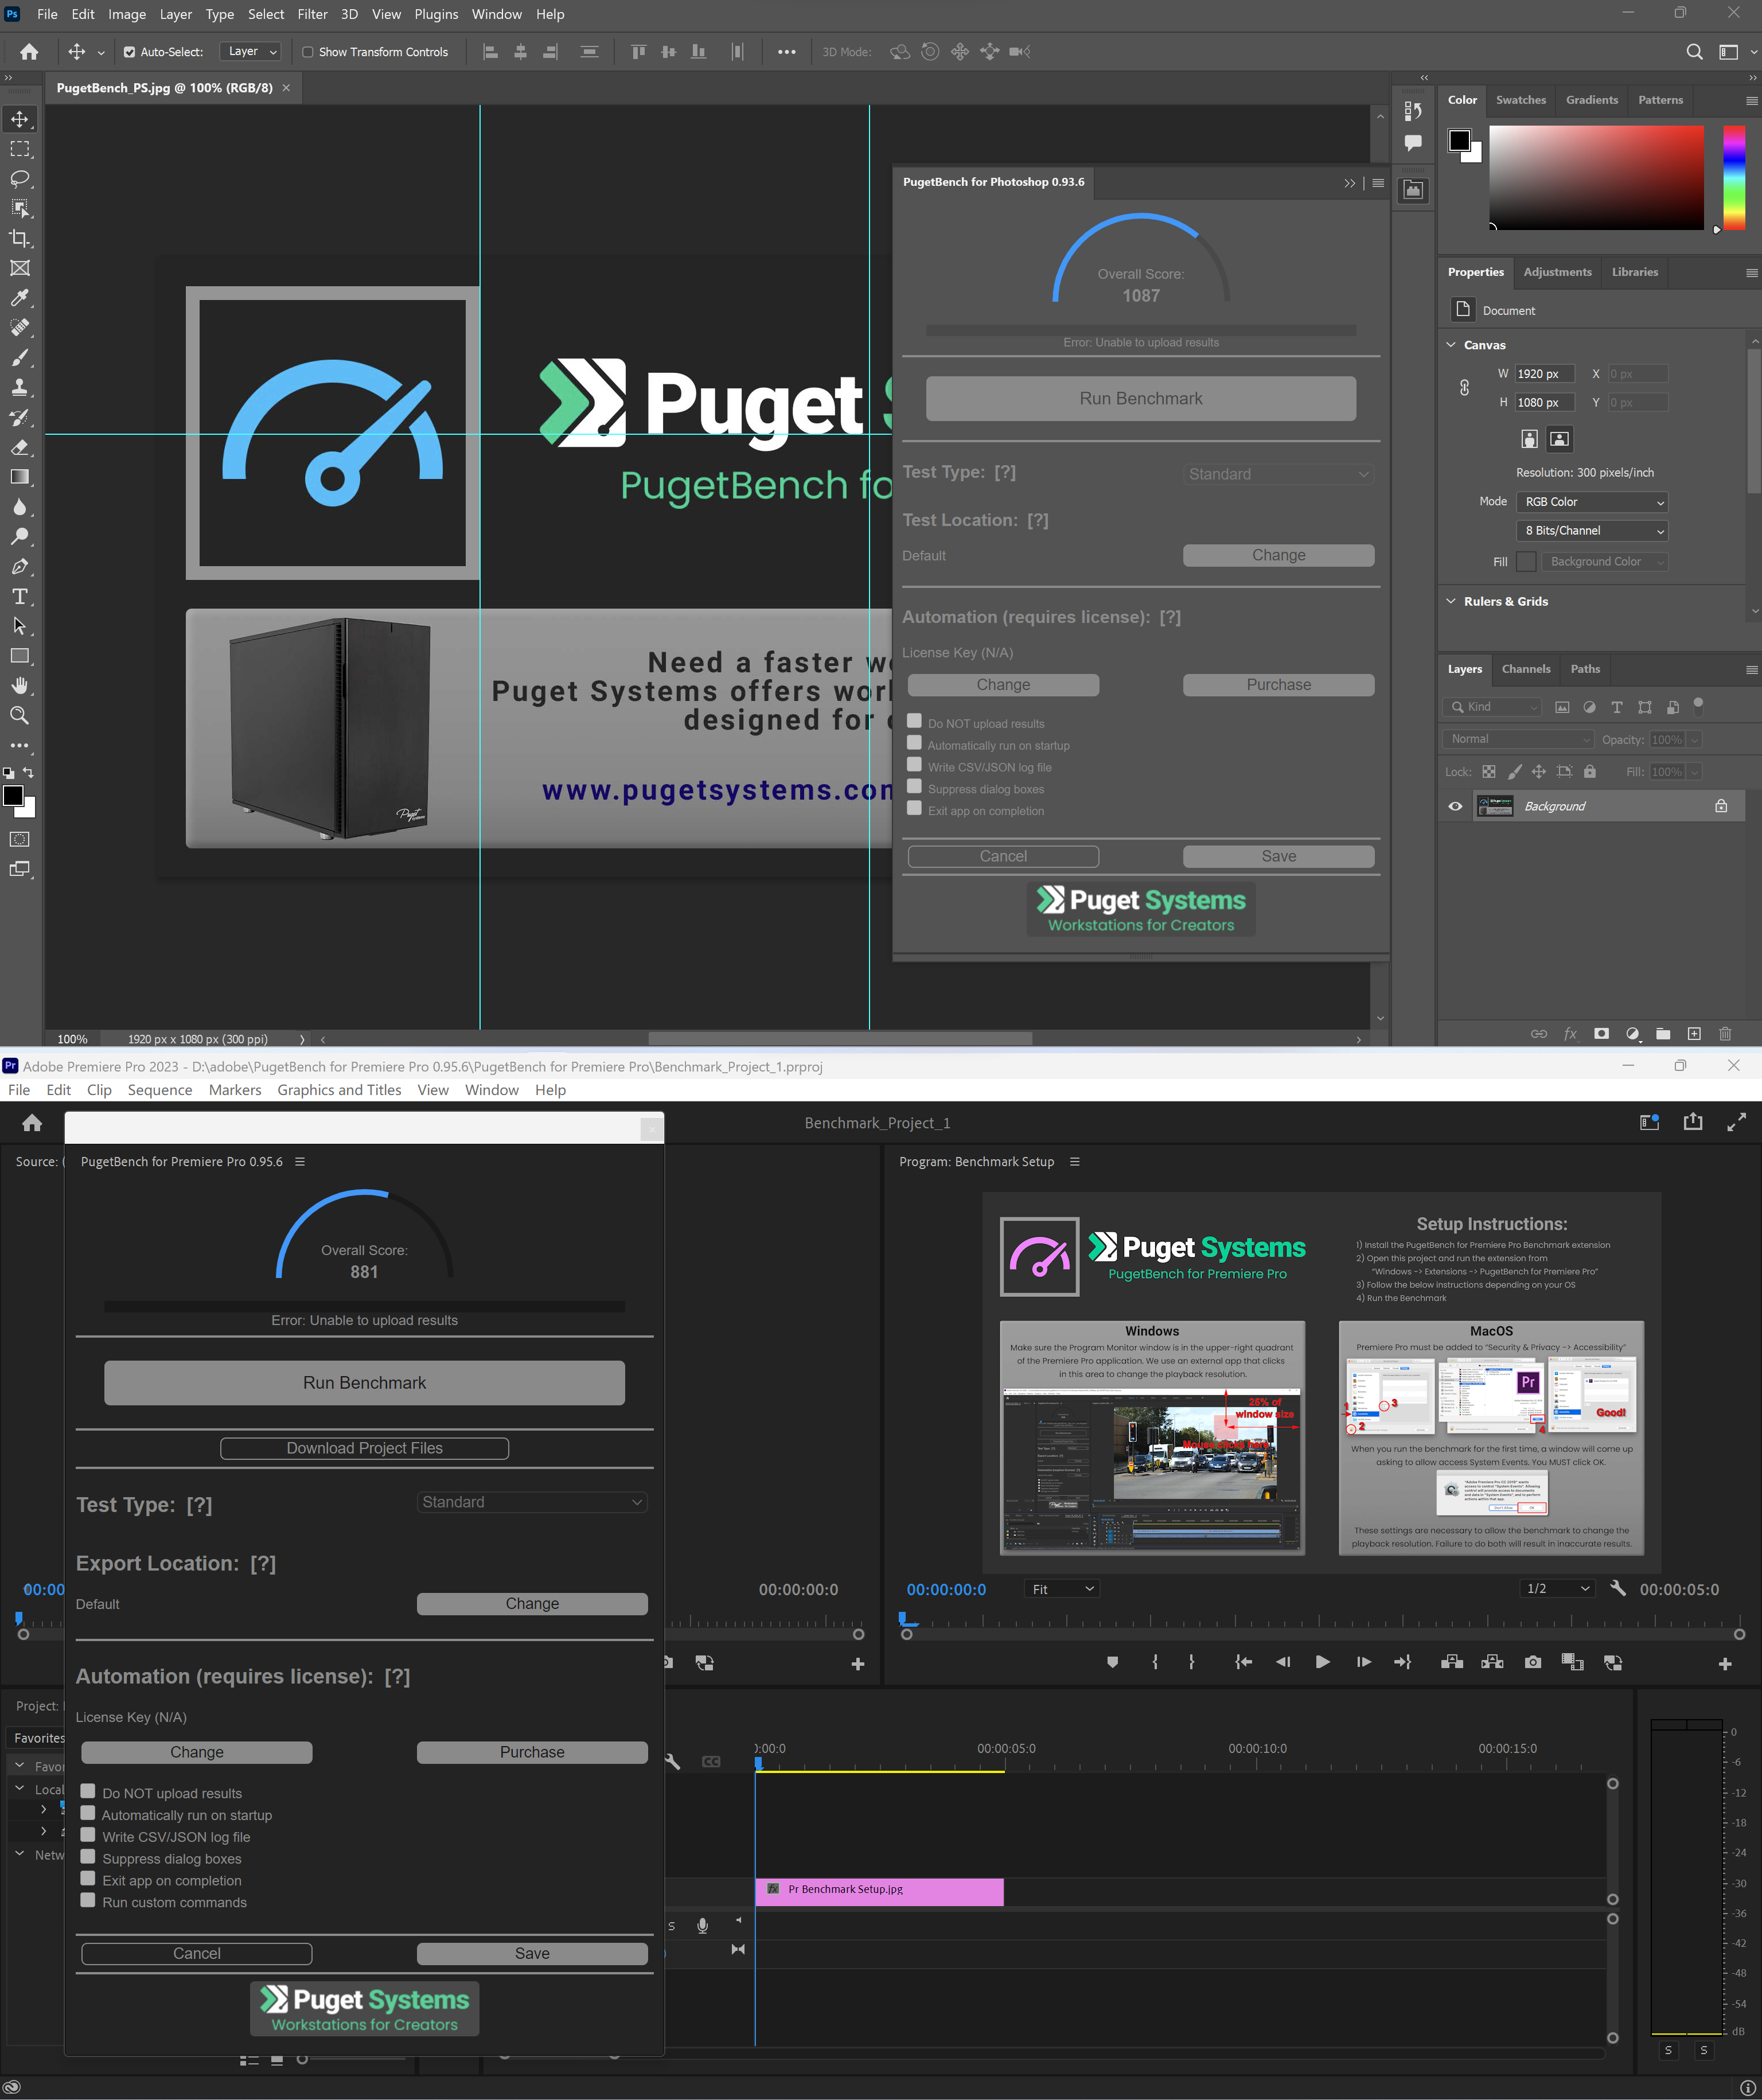
Task: Check Run custom commands in Premiere panel
Action: coord(88,1900)
